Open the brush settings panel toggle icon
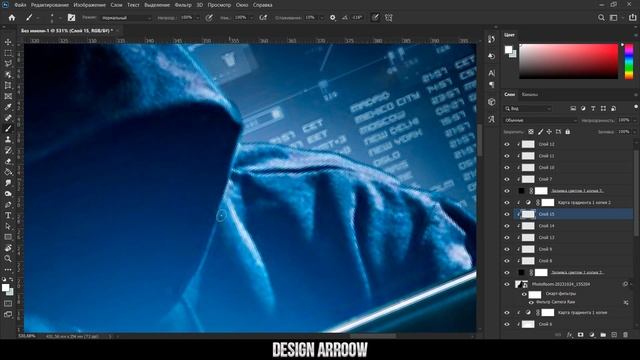 click(x=71, y=18)
